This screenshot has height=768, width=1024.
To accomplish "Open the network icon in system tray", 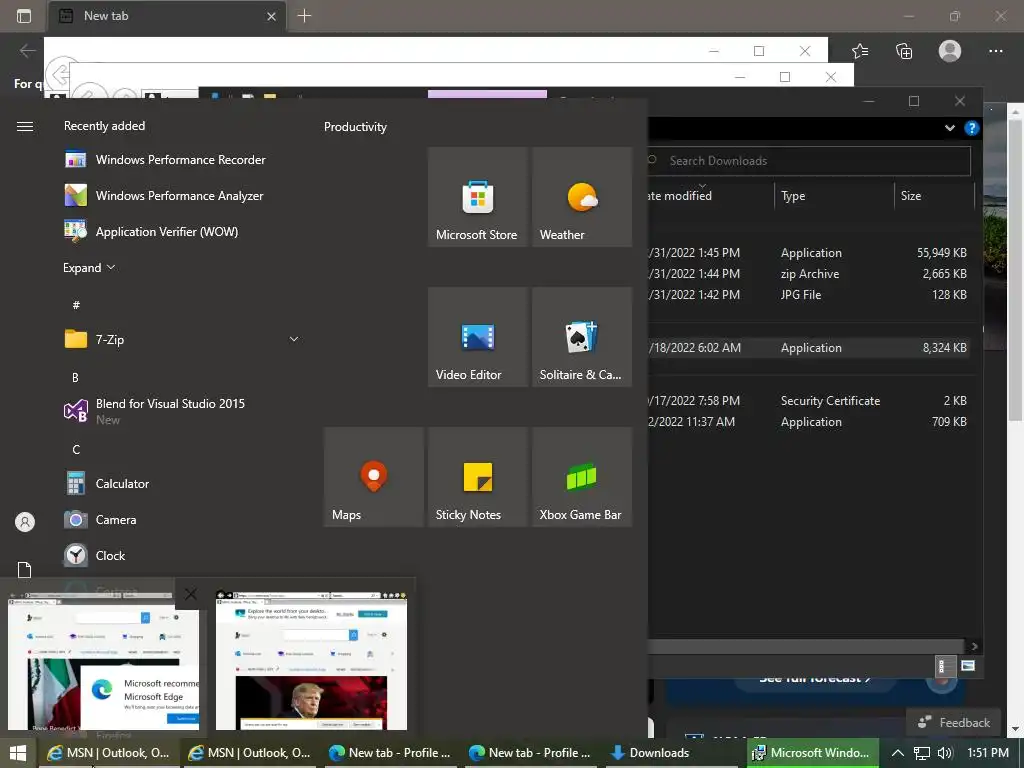I will coord(921,753).
